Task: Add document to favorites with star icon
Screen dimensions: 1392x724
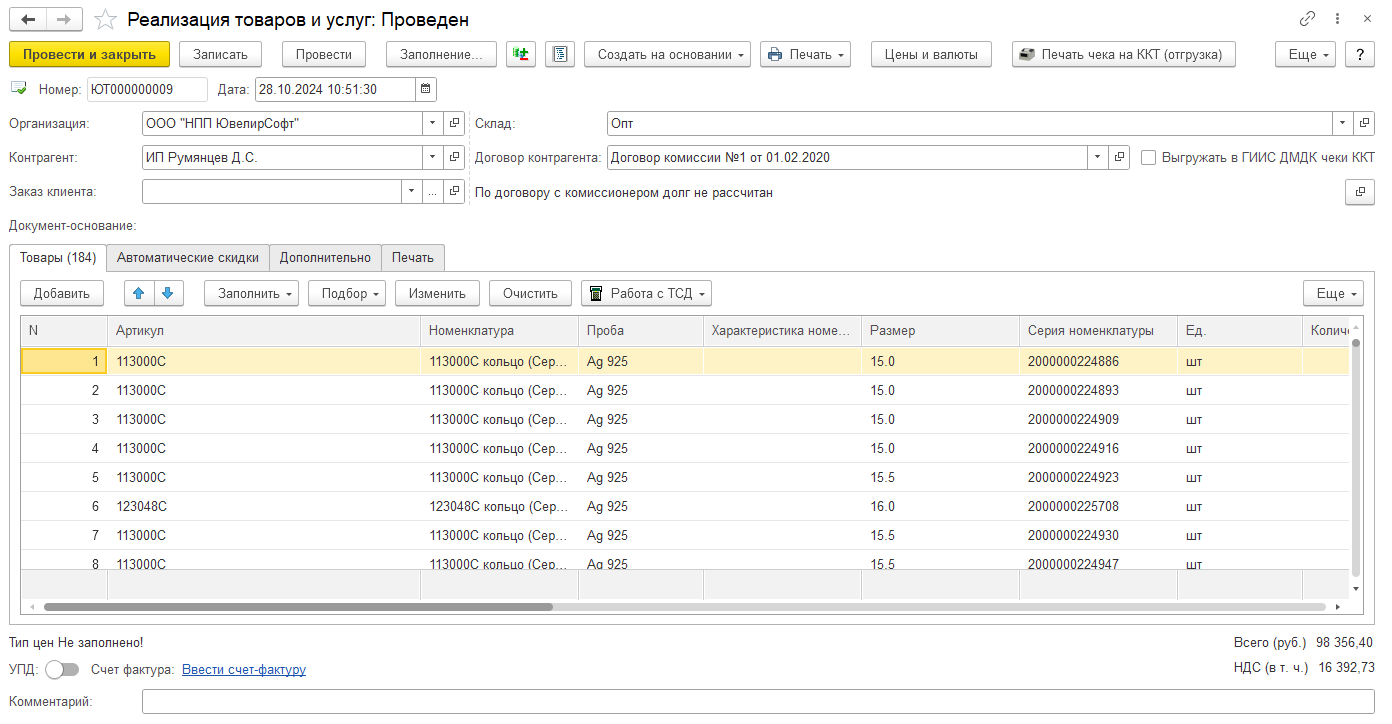Action: point(103,20)
